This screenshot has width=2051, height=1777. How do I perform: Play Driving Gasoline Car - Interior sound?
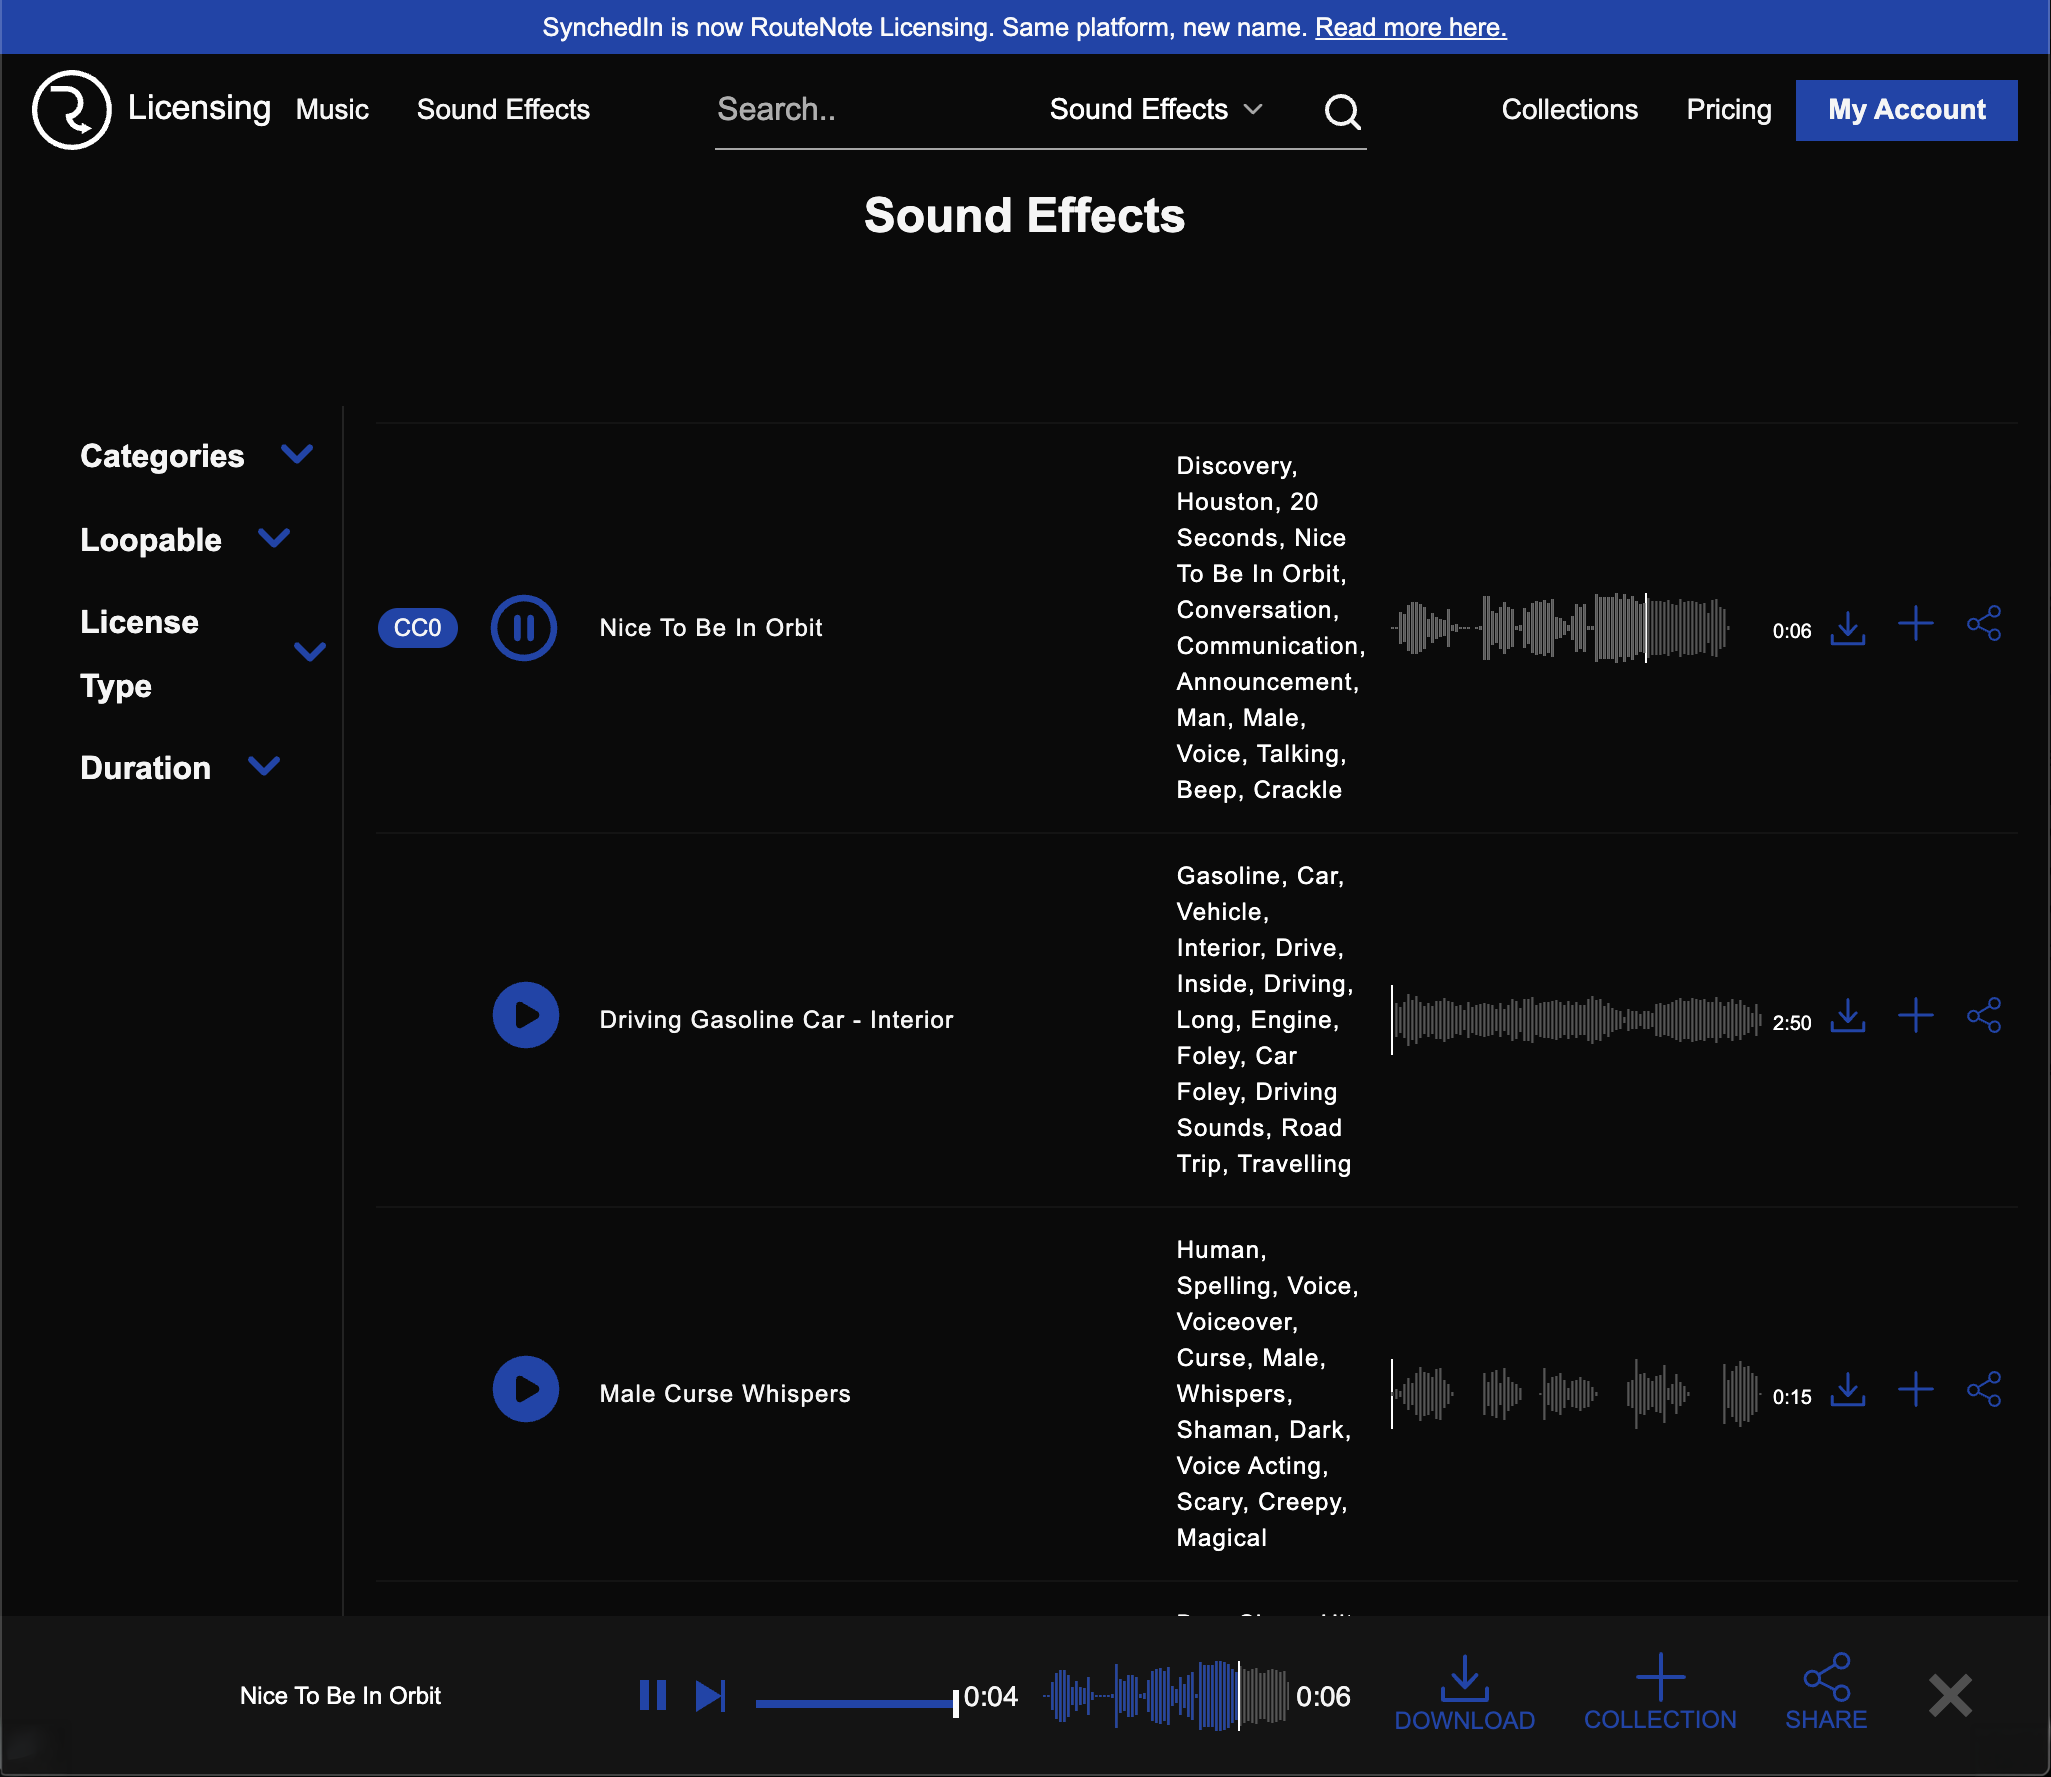[525, 1016]
